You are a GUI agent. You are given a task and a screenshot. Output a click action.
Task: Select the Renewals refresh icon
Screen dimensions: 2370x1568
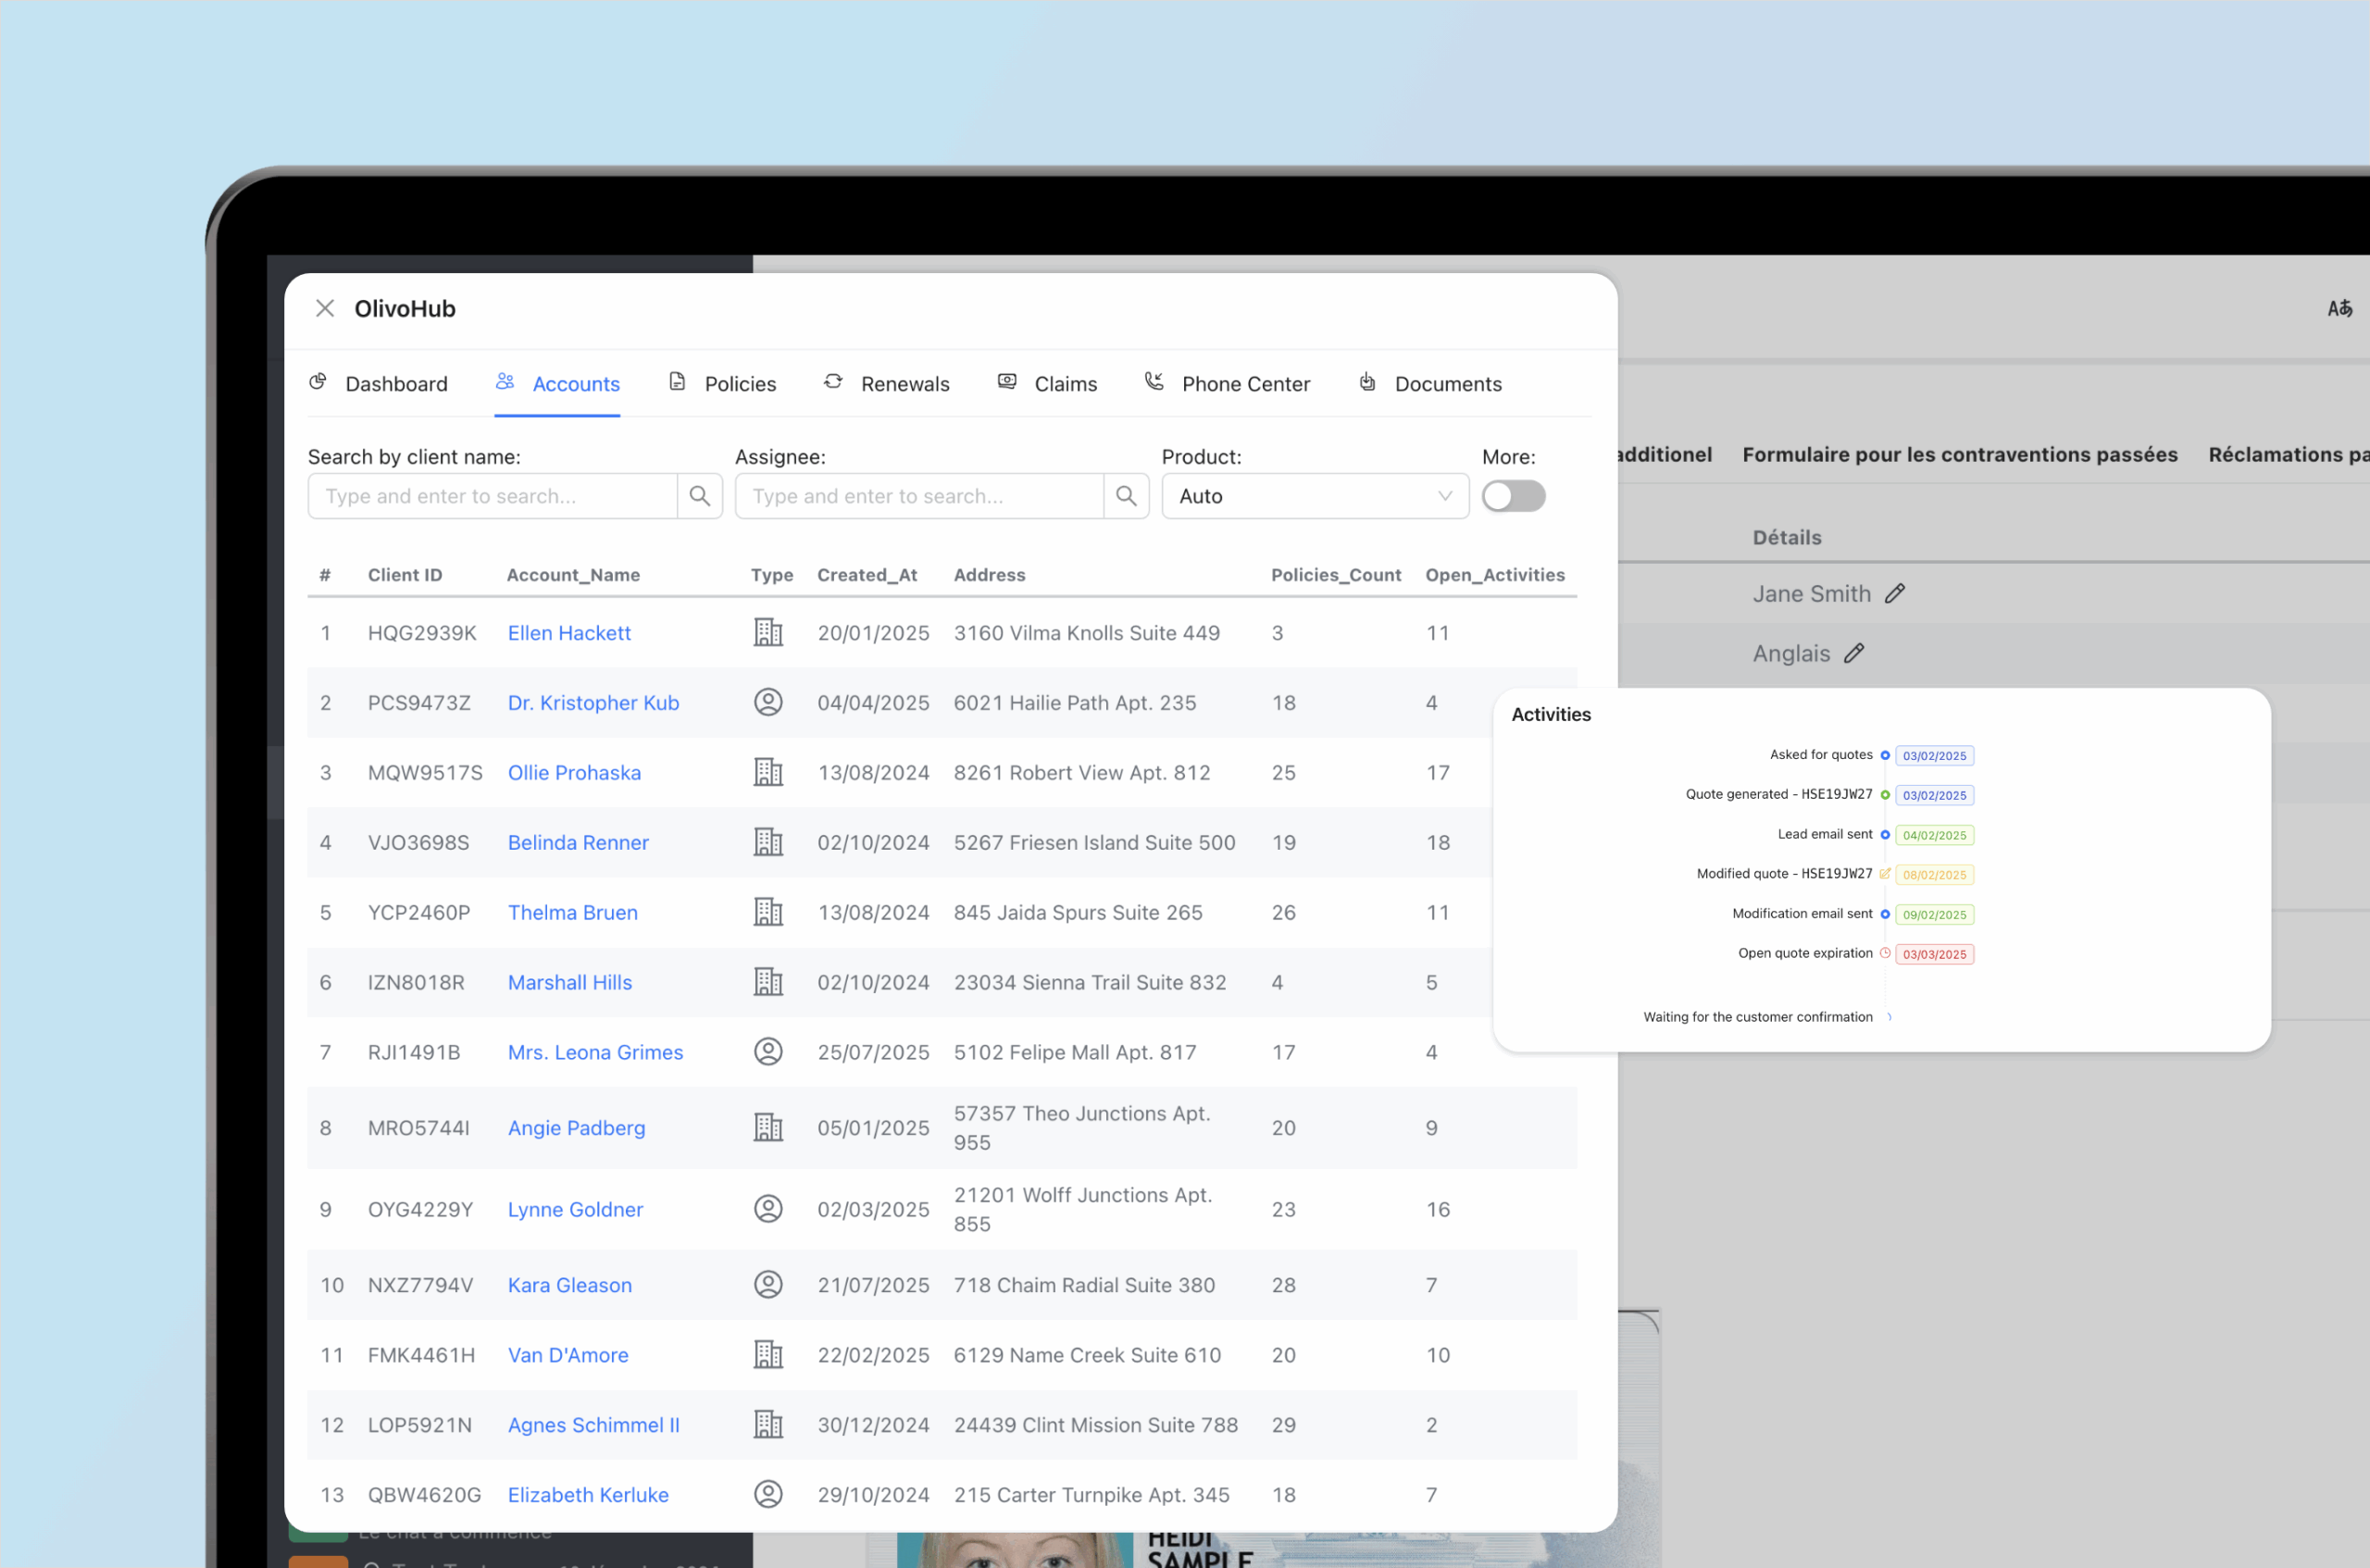pos(833,382)
